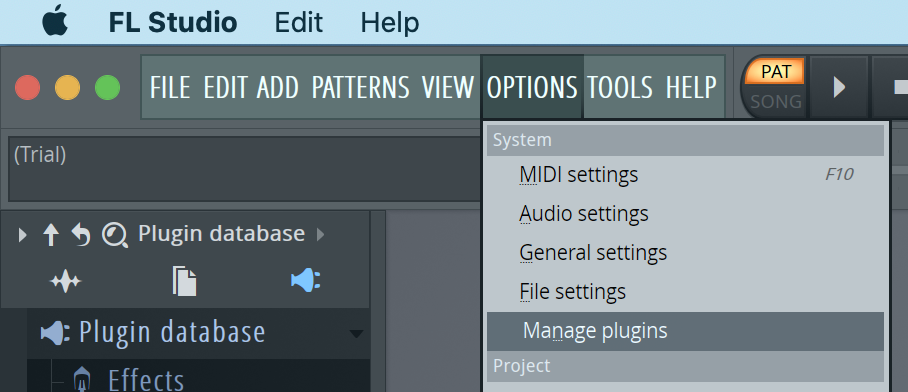
Task: Expand the arrow after Plugin database breadcrumb
Action: pos(320,235)
